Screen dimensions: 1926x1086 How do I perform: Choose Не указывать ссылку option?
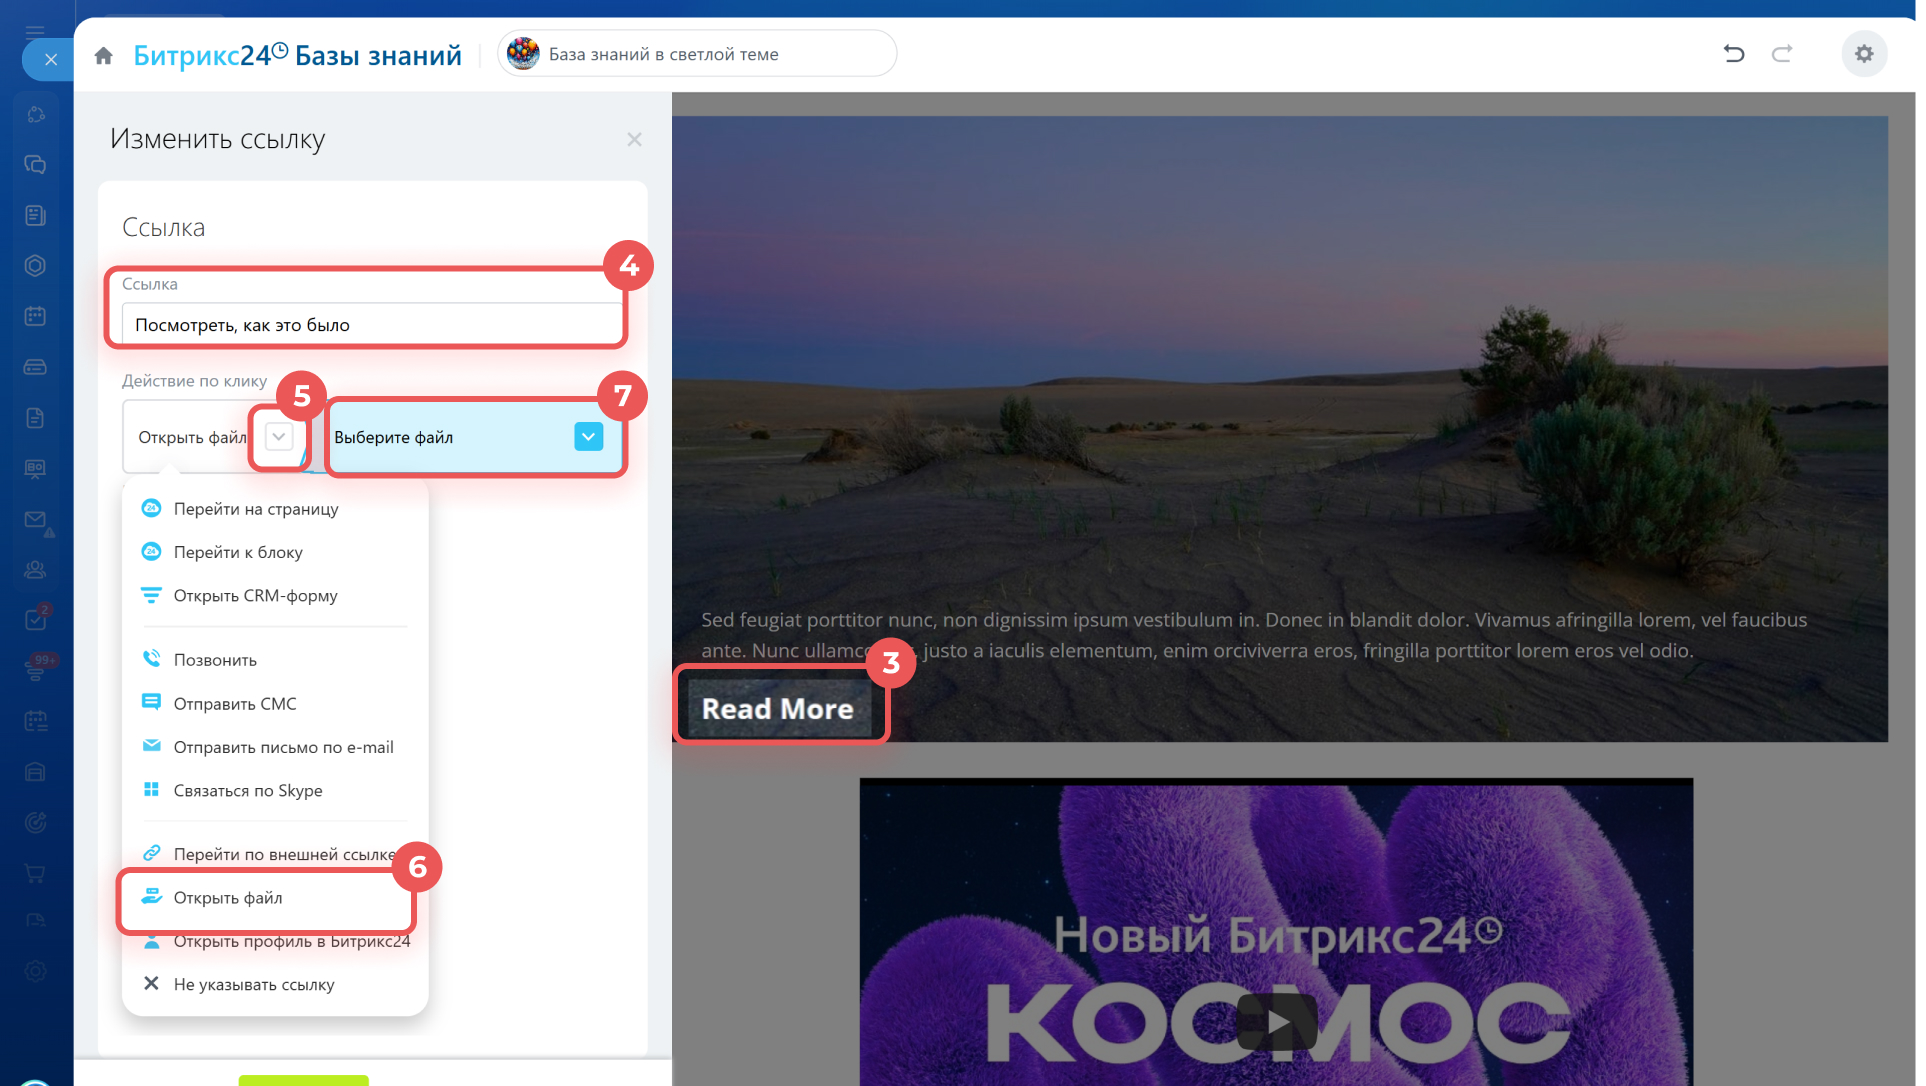[x=254, y=985]
